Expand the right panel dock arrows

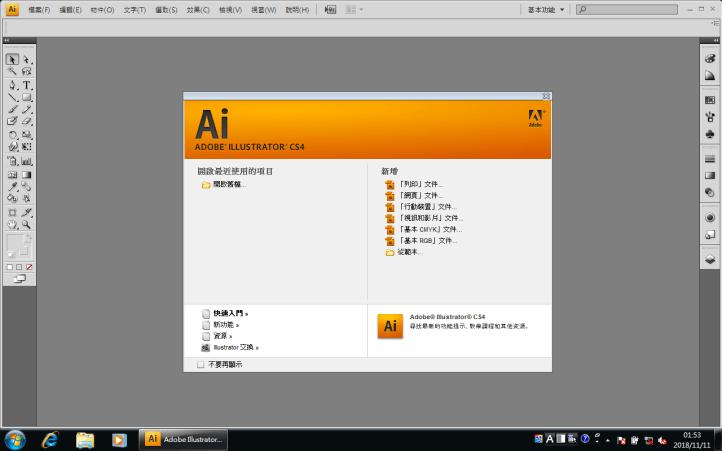click(710, 43)
